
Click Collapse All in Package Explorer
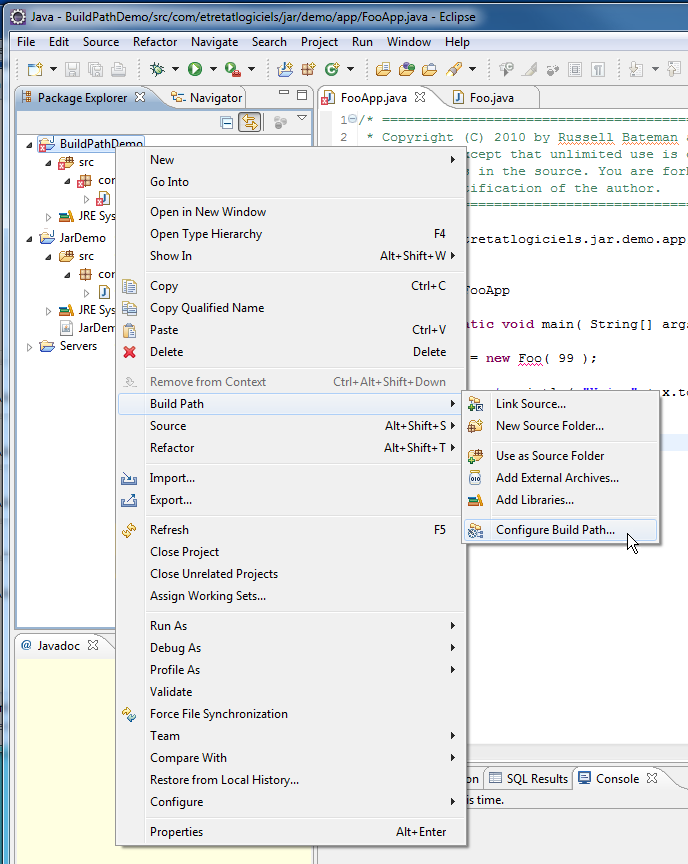[226, 122]
